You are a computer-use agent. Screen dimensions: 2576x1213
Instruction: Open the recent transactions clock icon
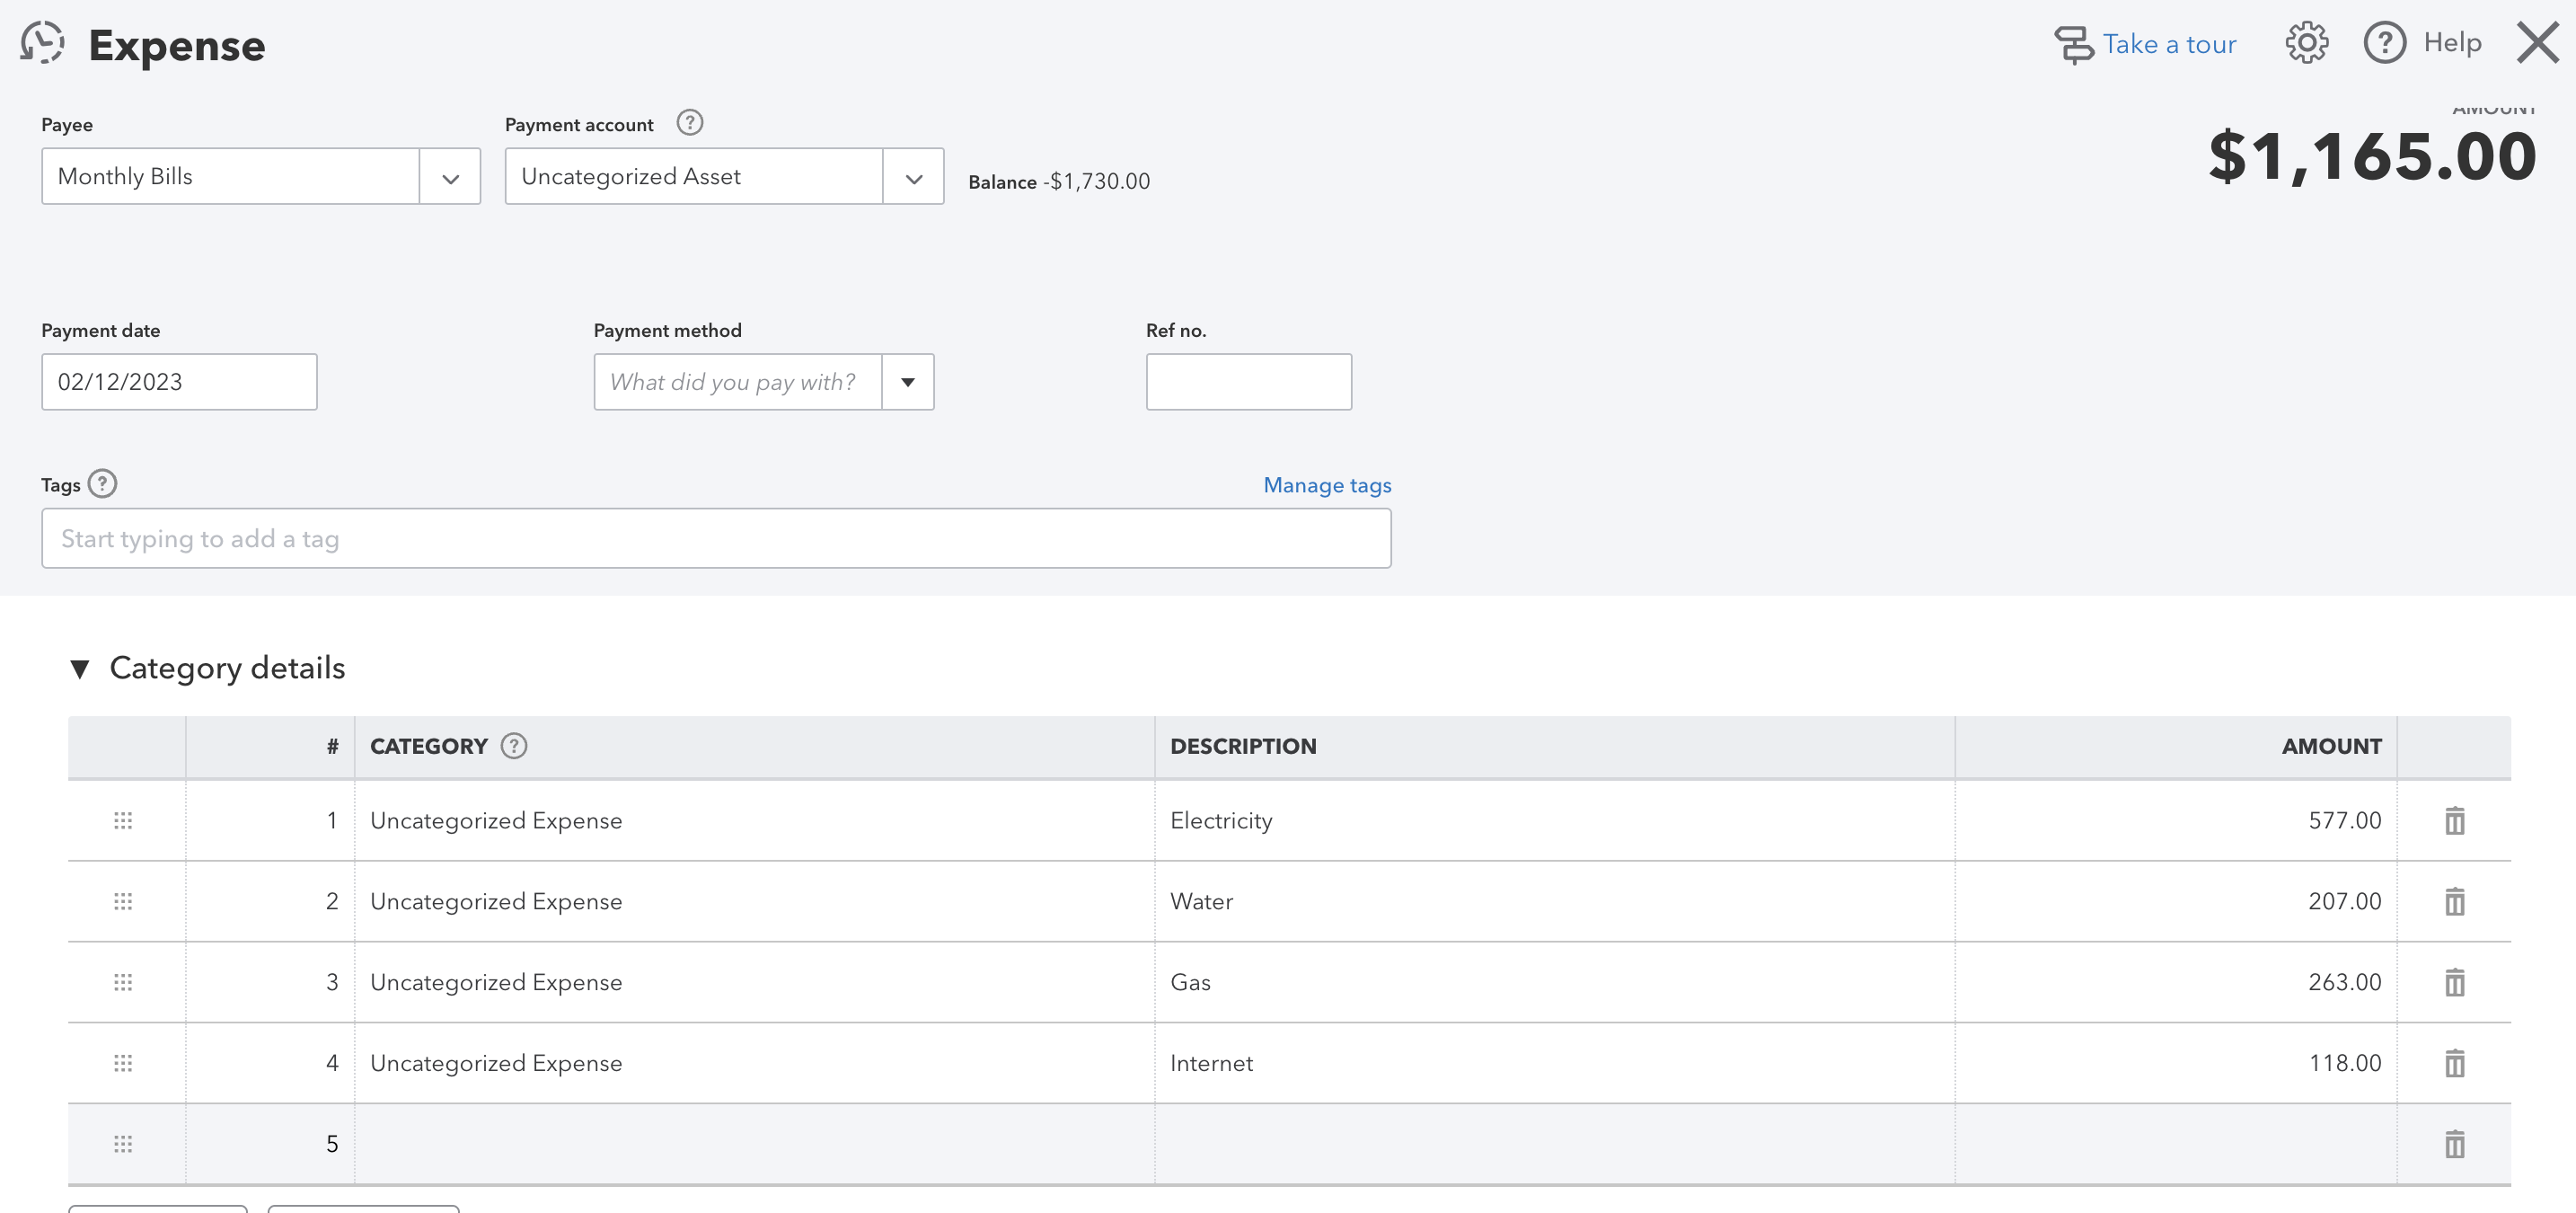(x=42, y=42)
